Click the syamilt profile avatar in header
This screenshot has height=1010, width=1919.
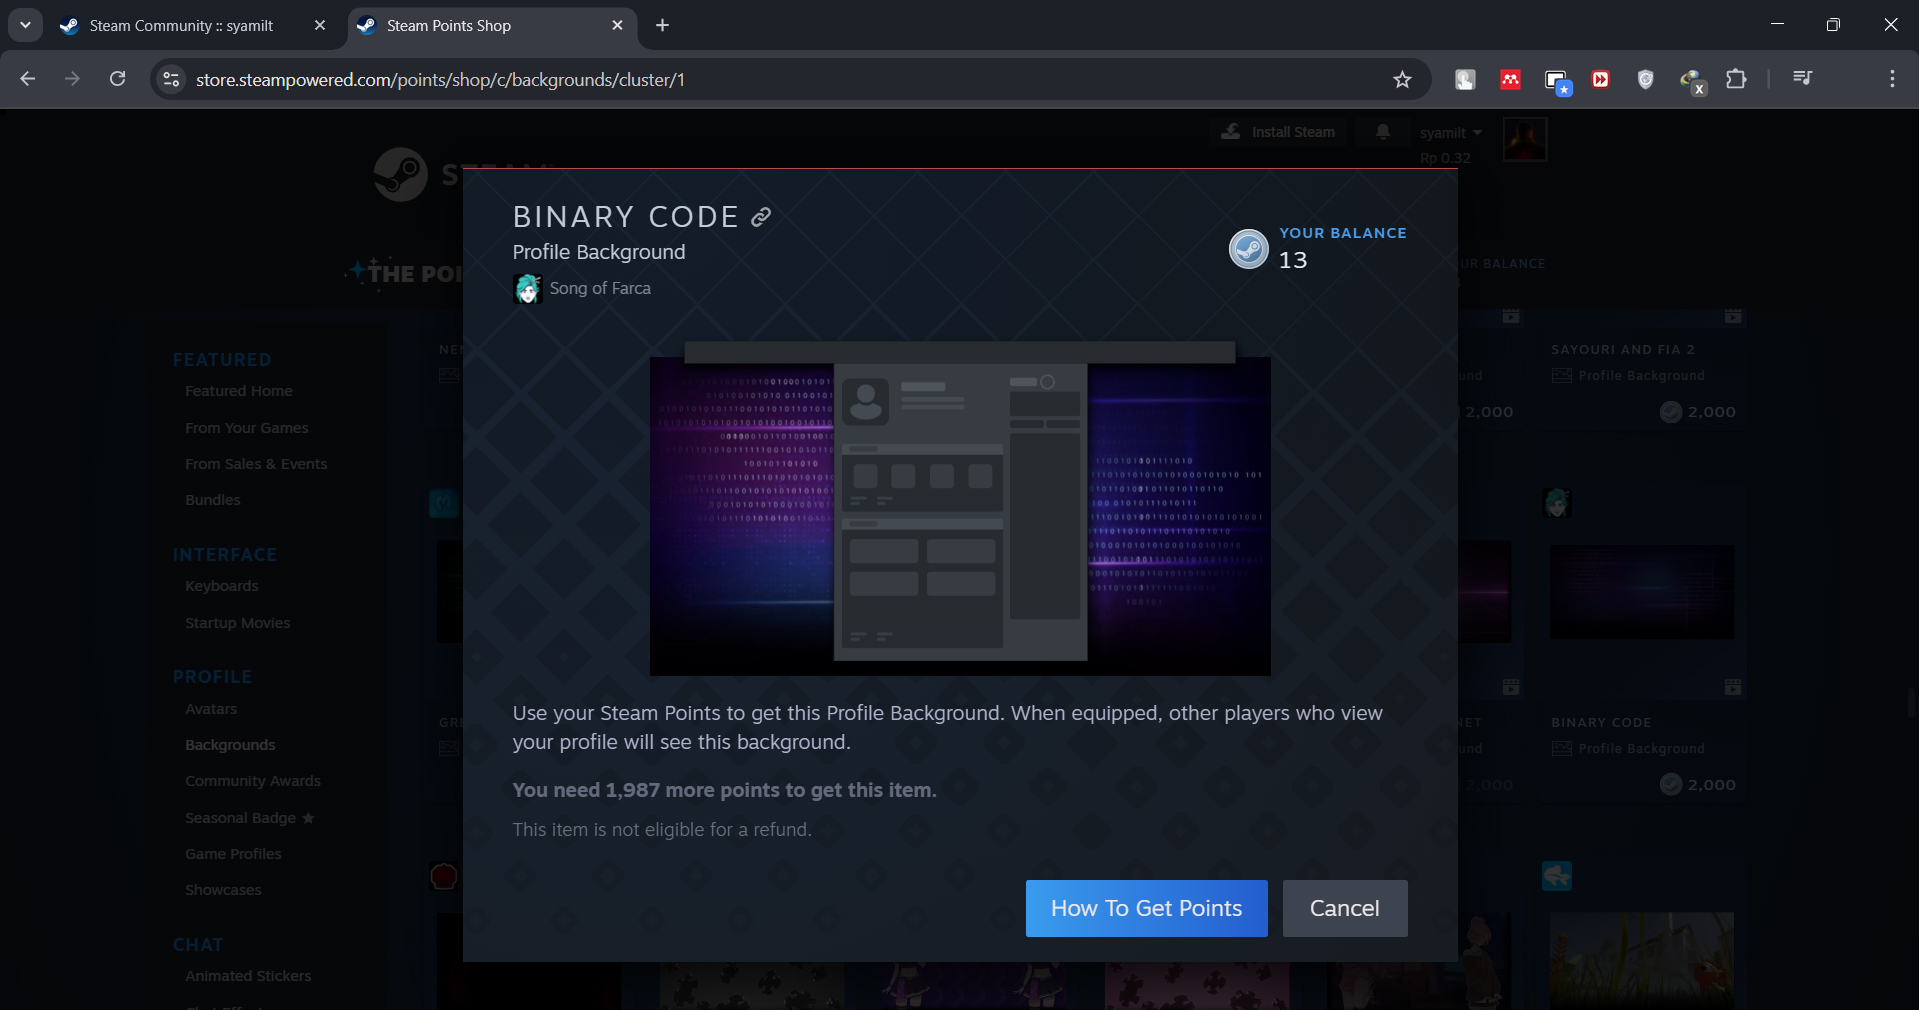1525,139
